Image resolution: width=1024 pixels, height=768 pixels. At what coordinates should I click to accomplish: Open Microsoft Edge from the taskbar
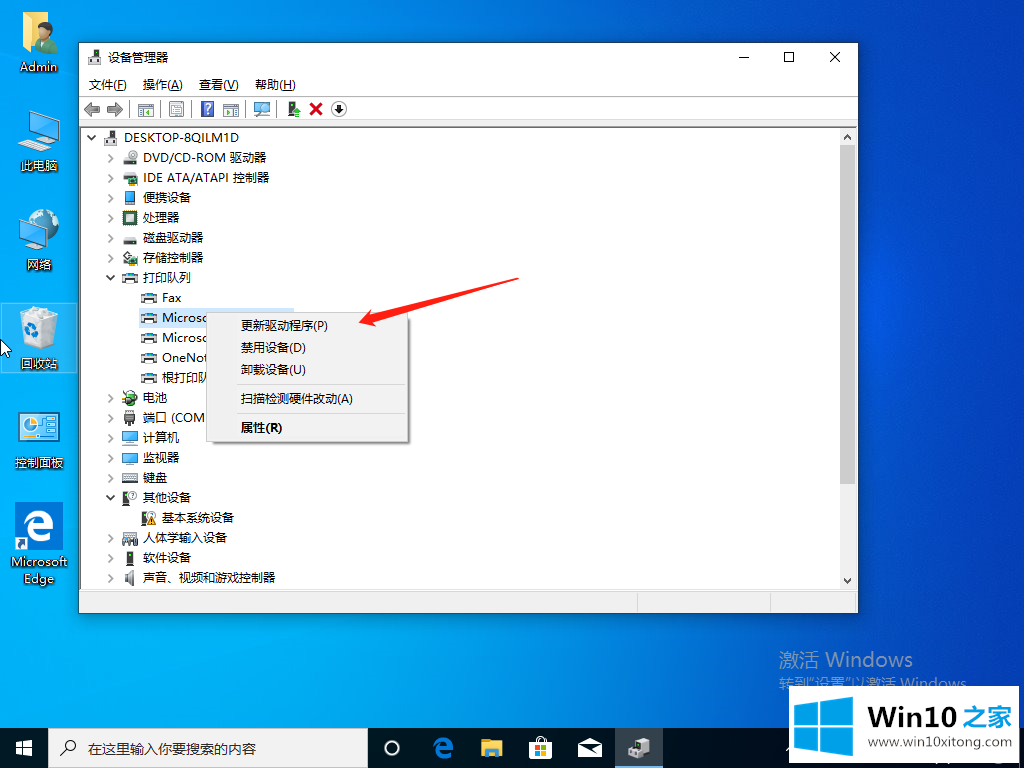(443, 747)
